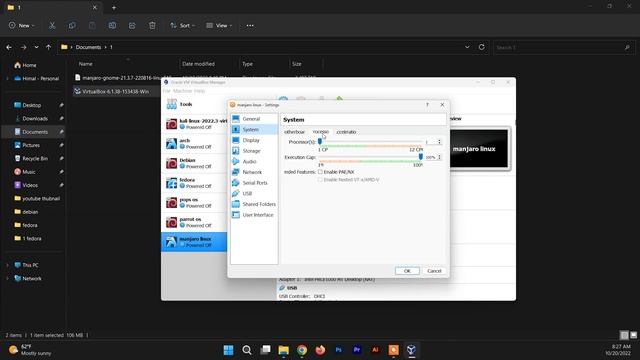640x360 pixels.
Task: Open Photoshop from the taskbar
Action: pyautogui.click(x=339, y=350)
